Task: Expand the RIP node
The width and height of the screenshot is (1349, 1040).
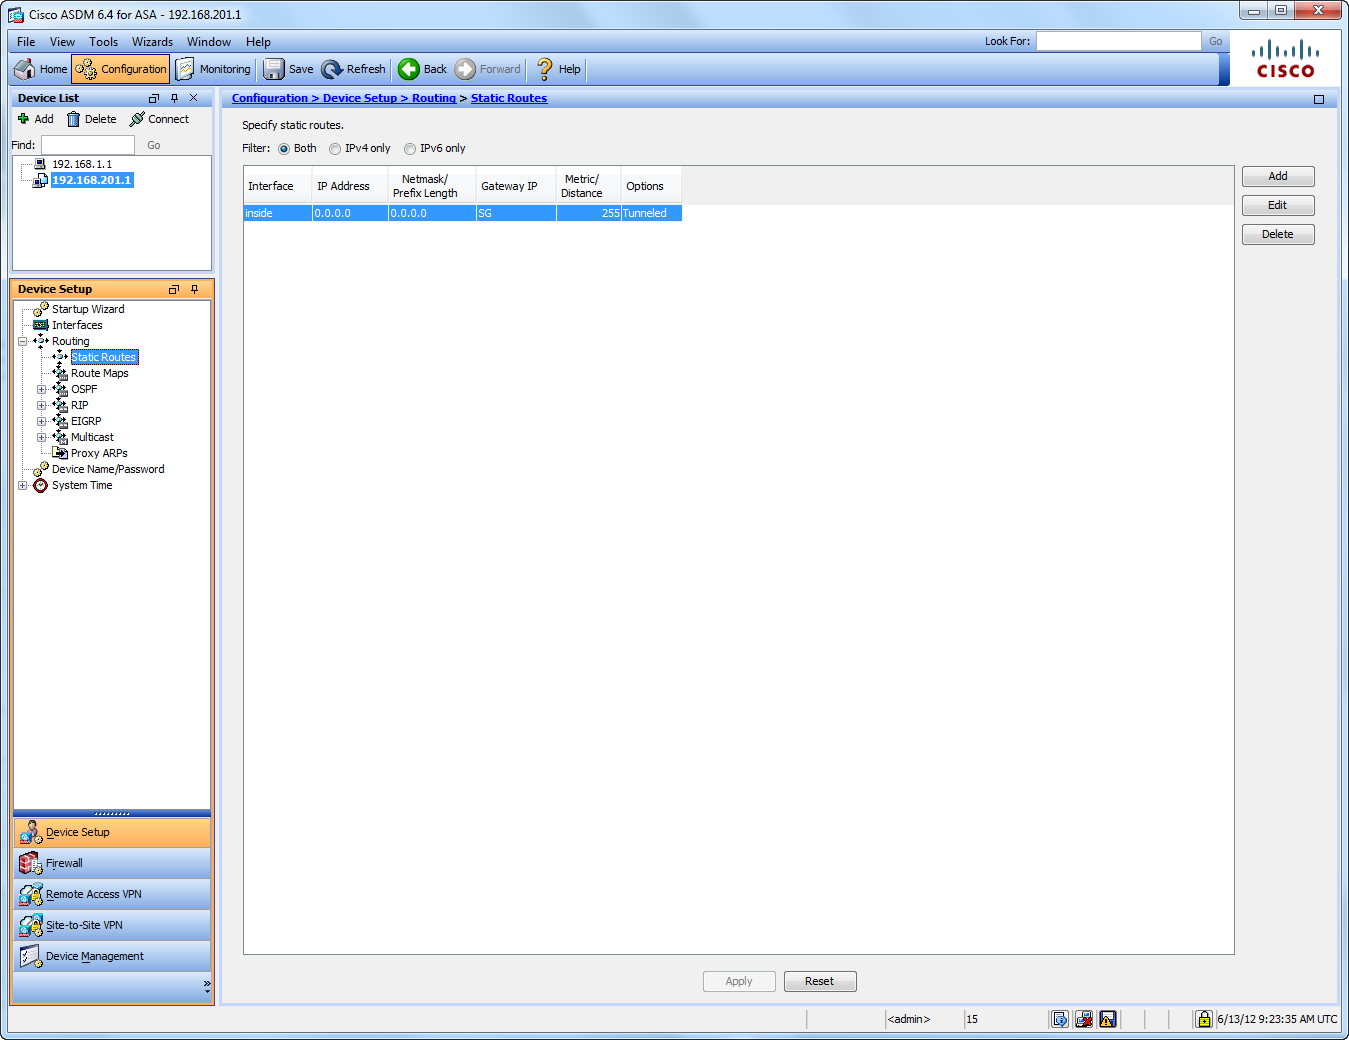Action: pyautogui.click(x=41, y=405)
